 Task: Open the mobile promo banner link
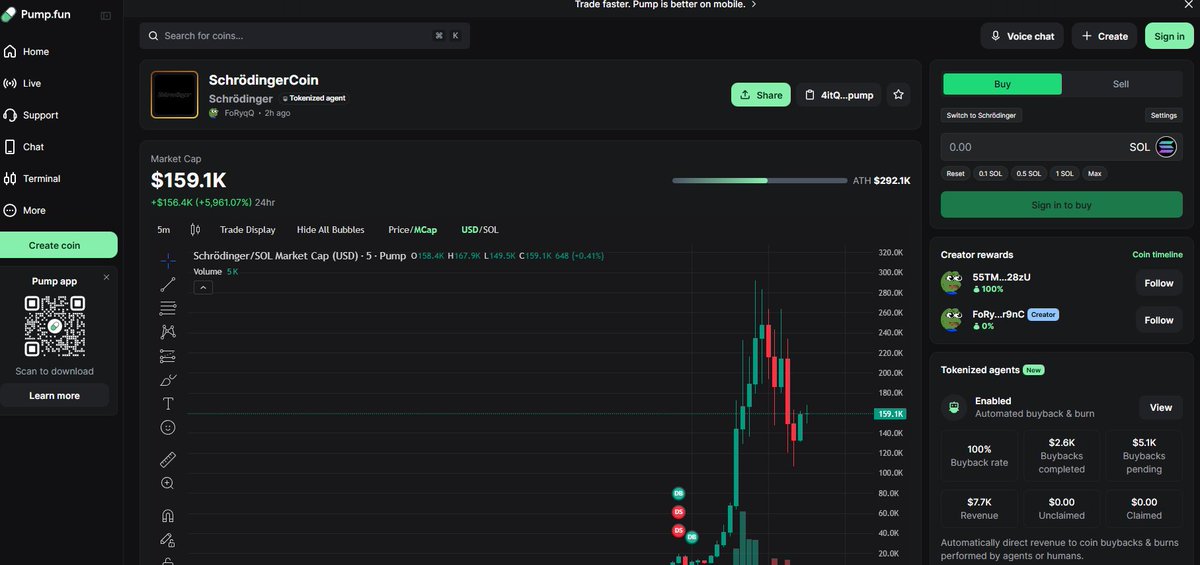click(665, 4)
